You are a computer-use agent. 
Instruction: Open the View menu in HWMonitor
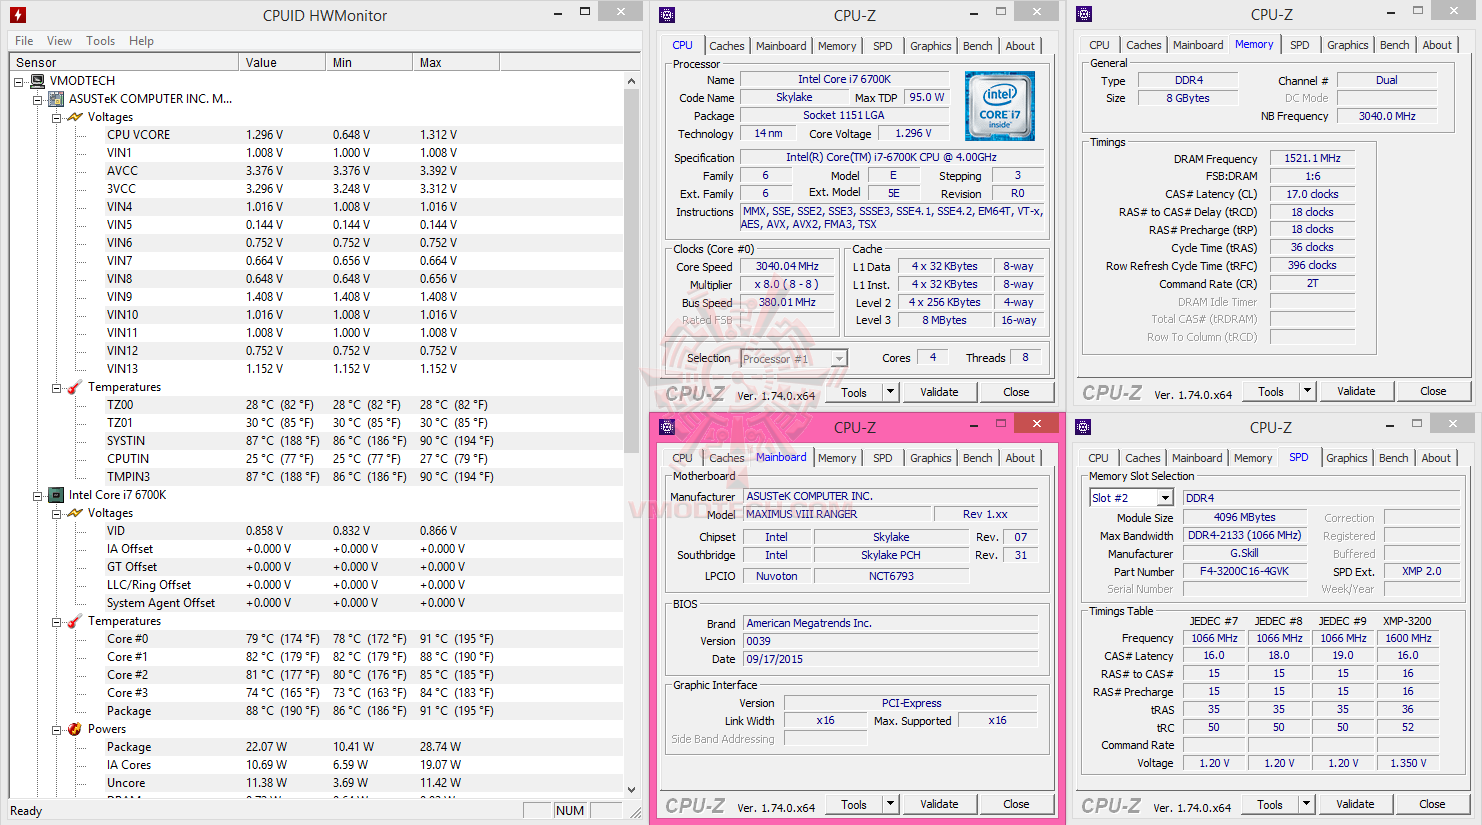(x=59, y=41)
